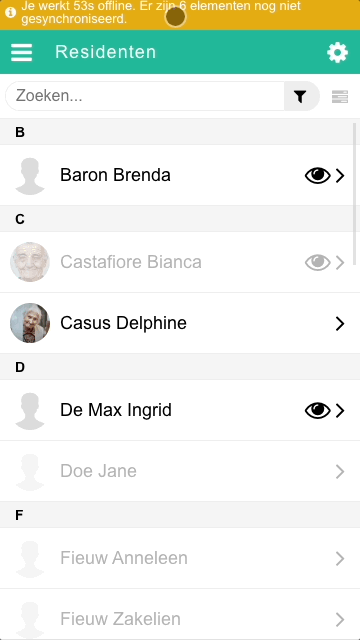Image resolution: width=360 pixels, height=640 pixels.
Task: Expand Fieuw Anneleen with chevron
Action: [340, 559]
